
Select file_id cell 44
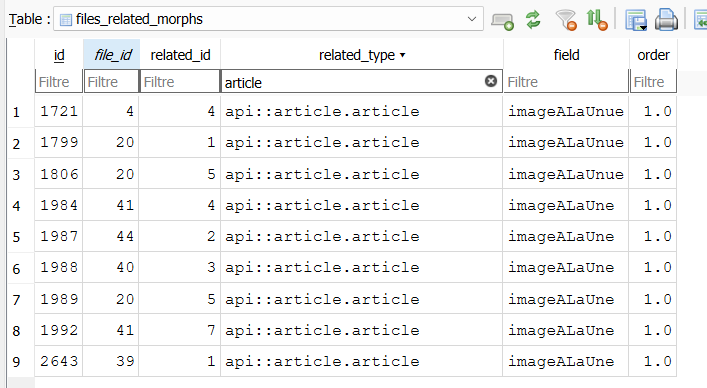pyautogui.click(x=111, y=237)
